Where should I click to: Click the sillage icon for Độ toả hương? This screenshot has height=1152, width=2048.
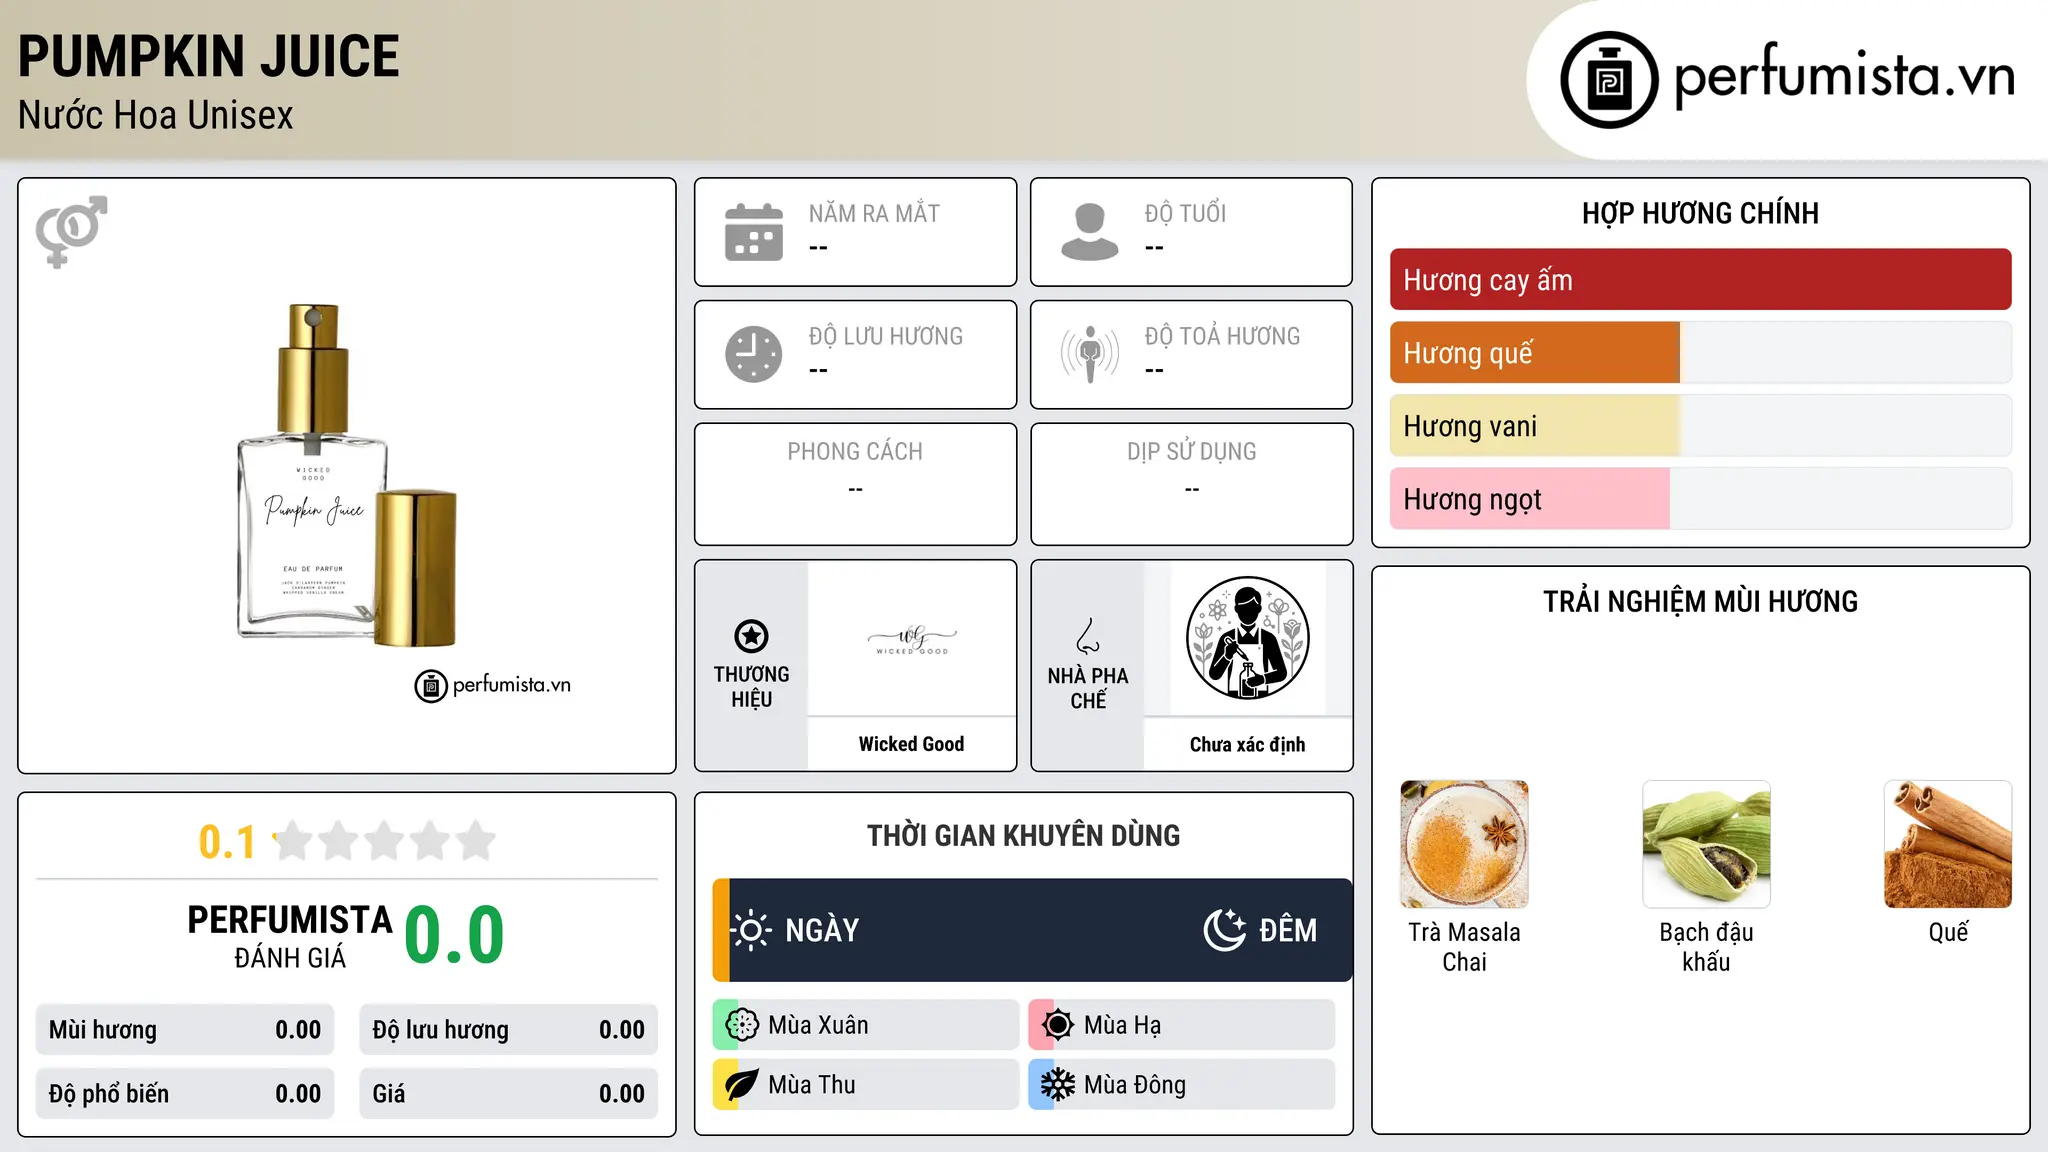1089,354
